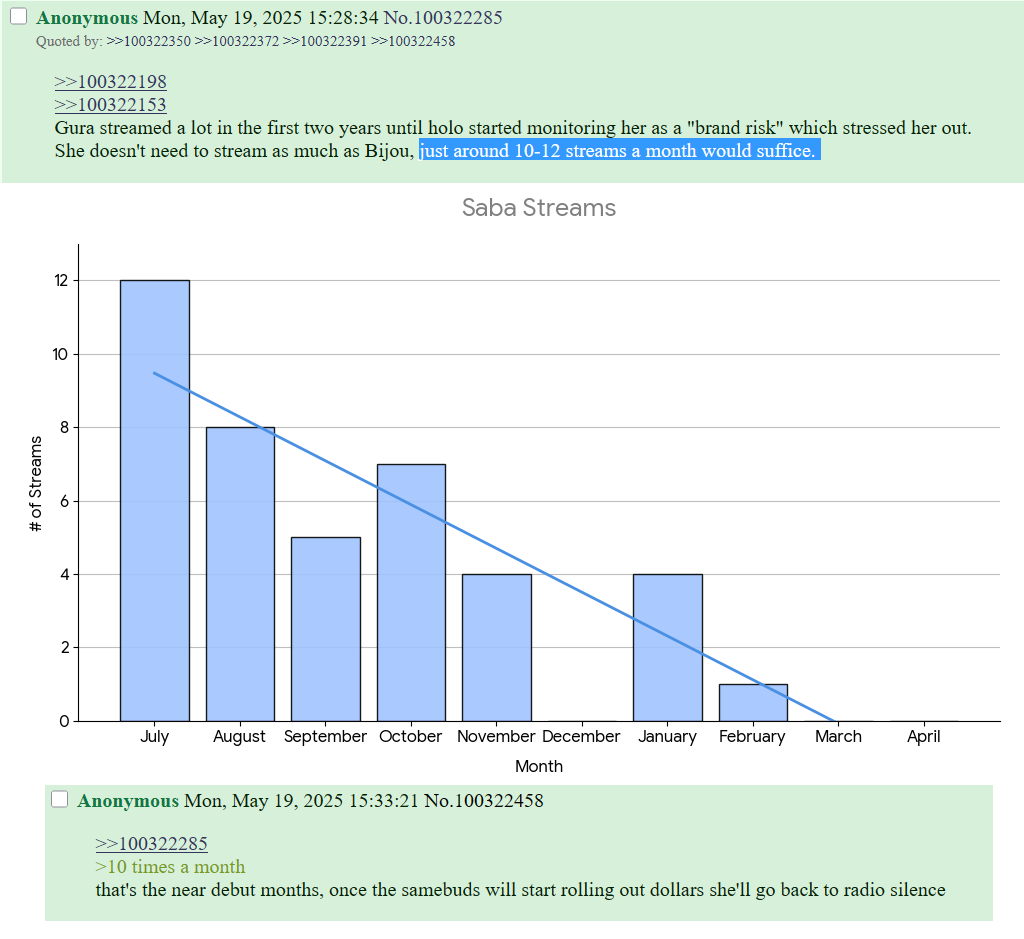Follow the >>100322285 quote link in reply
Viewport: 1024px width, 939px height.
click(x=152, y=844)
